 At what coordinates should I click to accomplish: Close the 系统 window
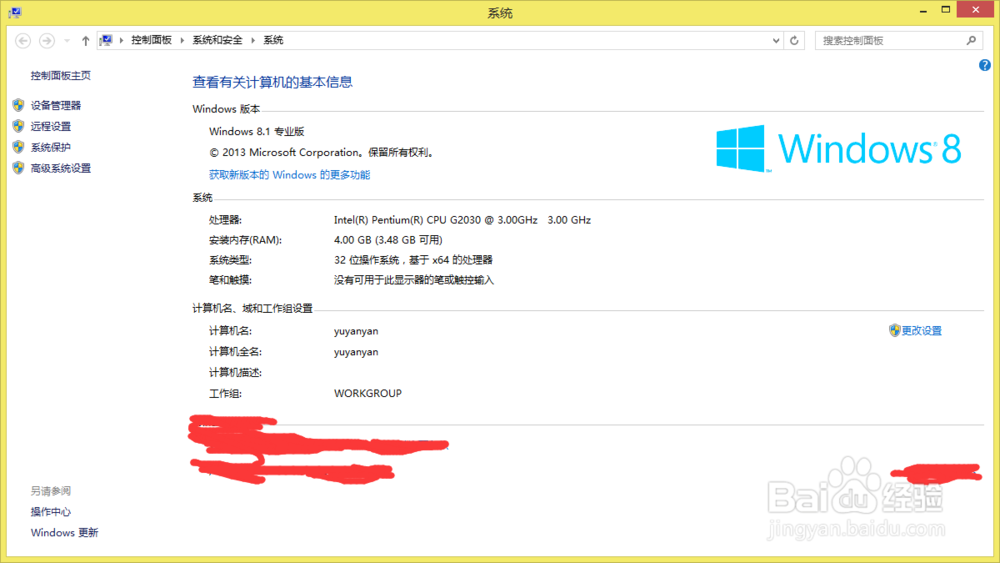[976, 10]
